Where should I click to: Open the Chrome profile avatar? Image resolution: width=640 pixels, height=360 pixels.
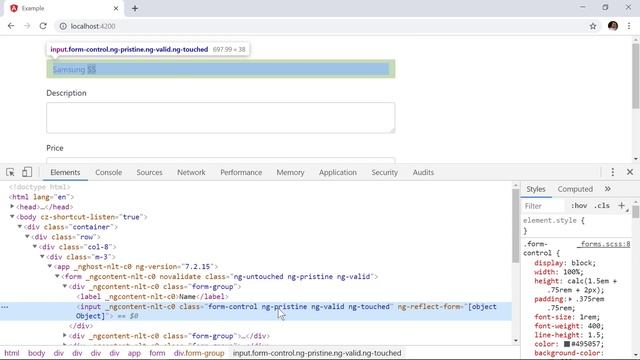[613, 26]
